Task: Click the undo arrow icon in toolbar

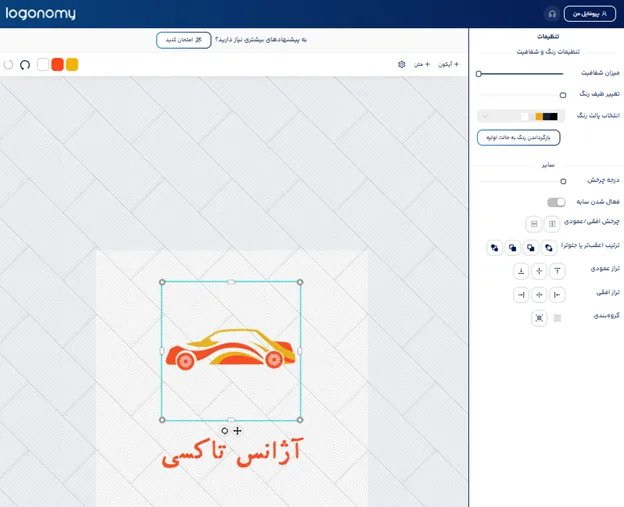Action: coord(25,64)
